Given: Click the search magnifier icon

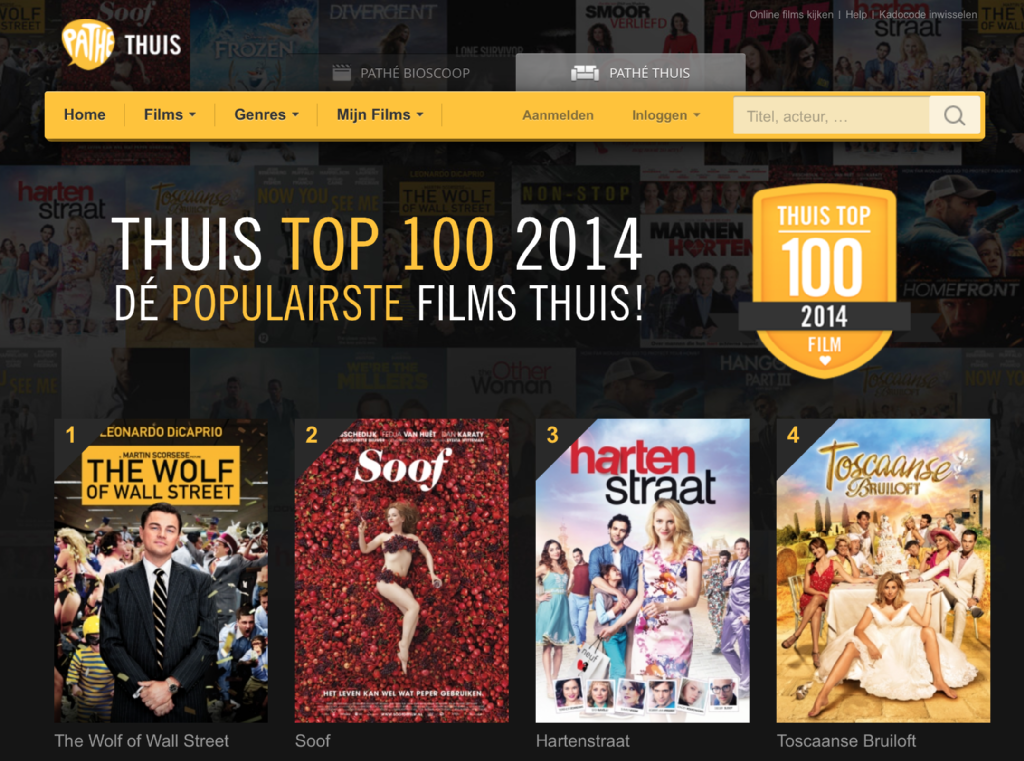Looking at the screenshot, I should pyautogui.click(x=954, y=116).
